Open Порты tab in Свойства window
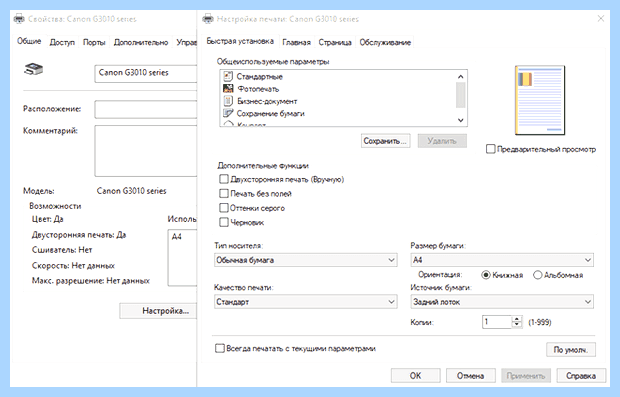This screenshot has width=620, height=397. pos(94,42)
